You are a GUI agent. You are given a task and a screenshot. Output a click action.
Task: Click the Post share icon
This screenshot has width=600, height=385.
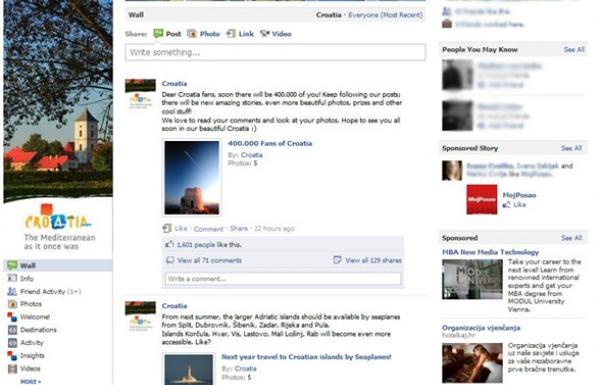158,34
